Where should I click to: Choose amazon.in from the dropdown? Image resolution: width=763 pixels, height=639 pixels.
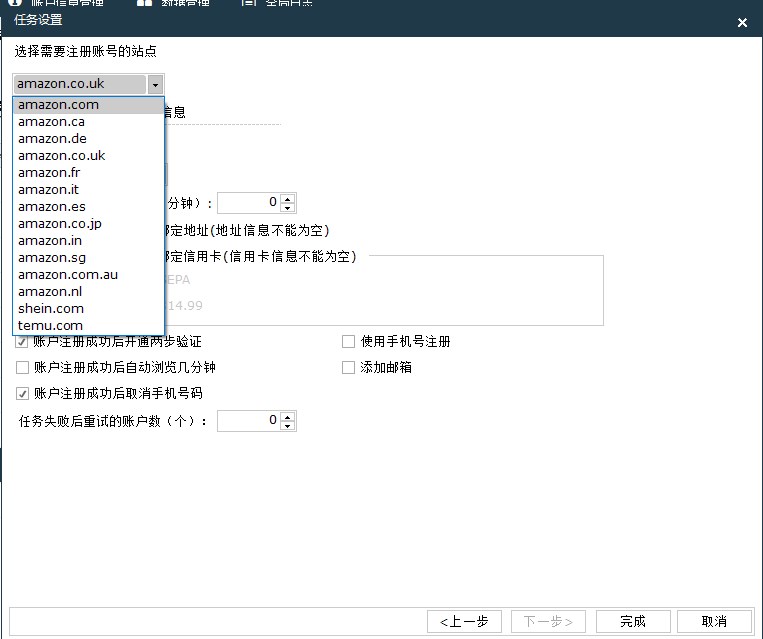pos(88,241)
